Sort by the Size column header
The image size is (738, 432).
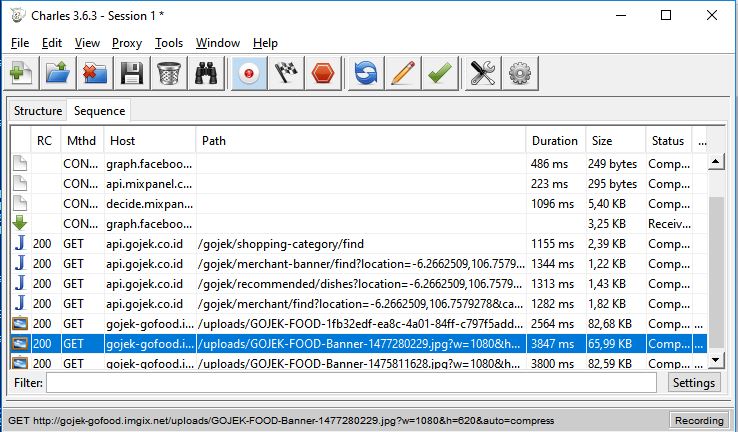coord(616,141)
